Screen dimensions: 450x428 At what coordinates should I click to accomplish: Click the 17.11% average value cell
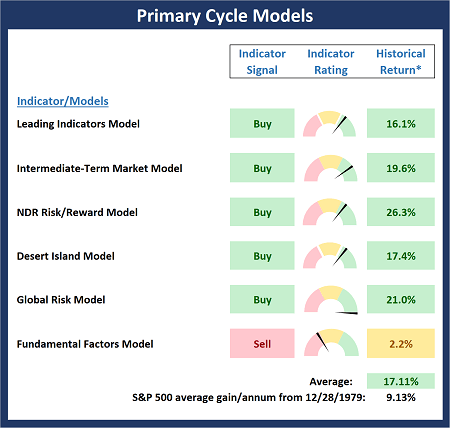(x=401, y=381)
